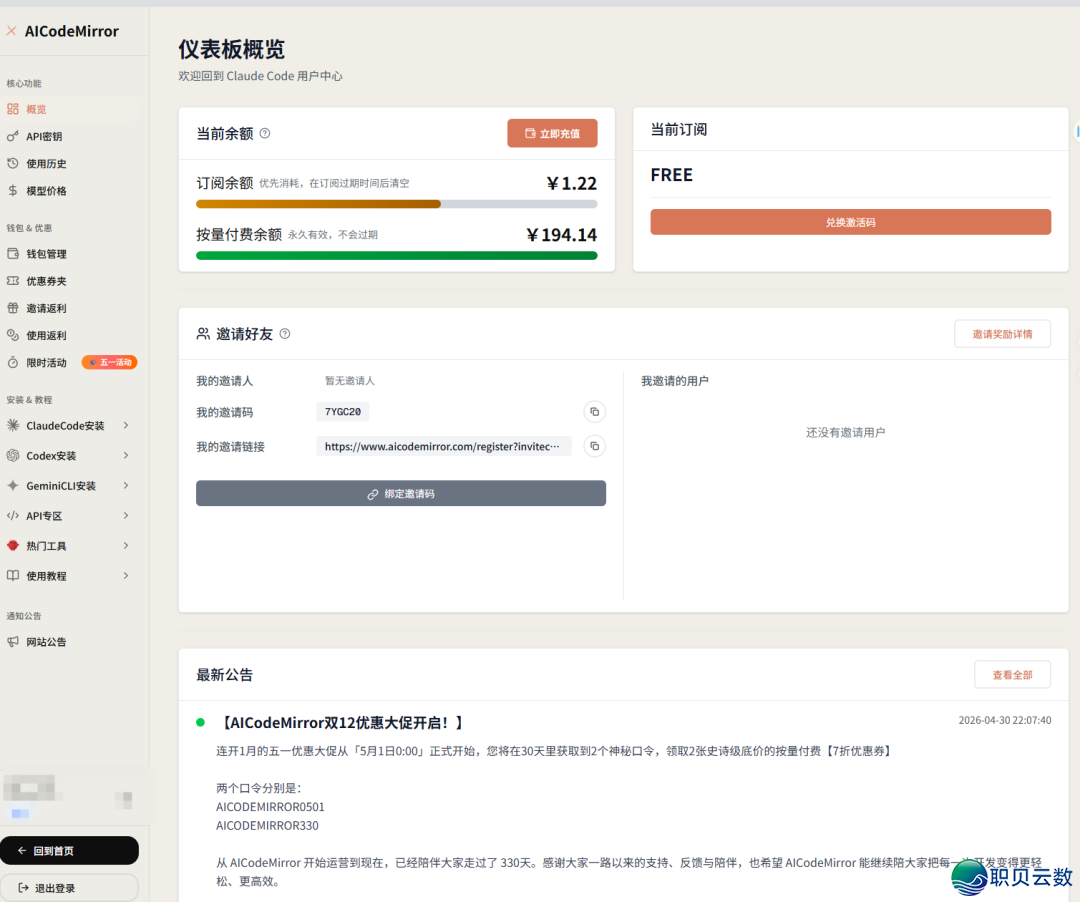Expand GeminiCLI安装 chevron

(x=126, y=485)
